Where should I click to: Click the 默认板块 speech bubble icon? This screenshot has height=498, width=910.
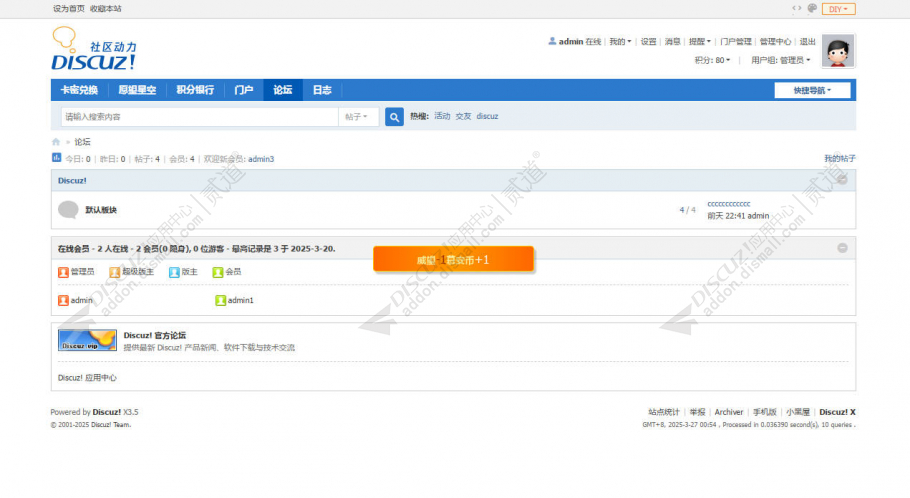pos(68,210)
